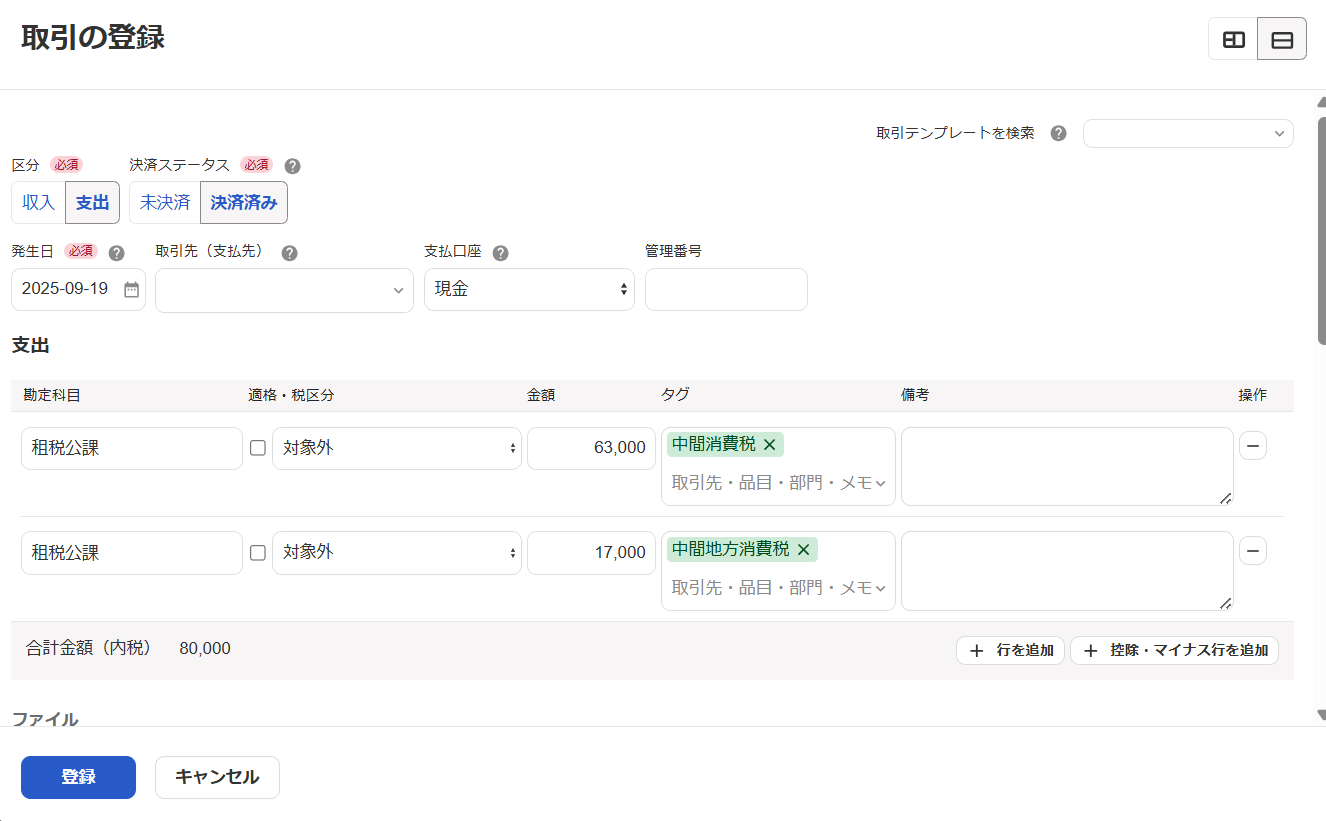
Task: Open the 取引先（支払先） dropdown
Action: (284, 290)
